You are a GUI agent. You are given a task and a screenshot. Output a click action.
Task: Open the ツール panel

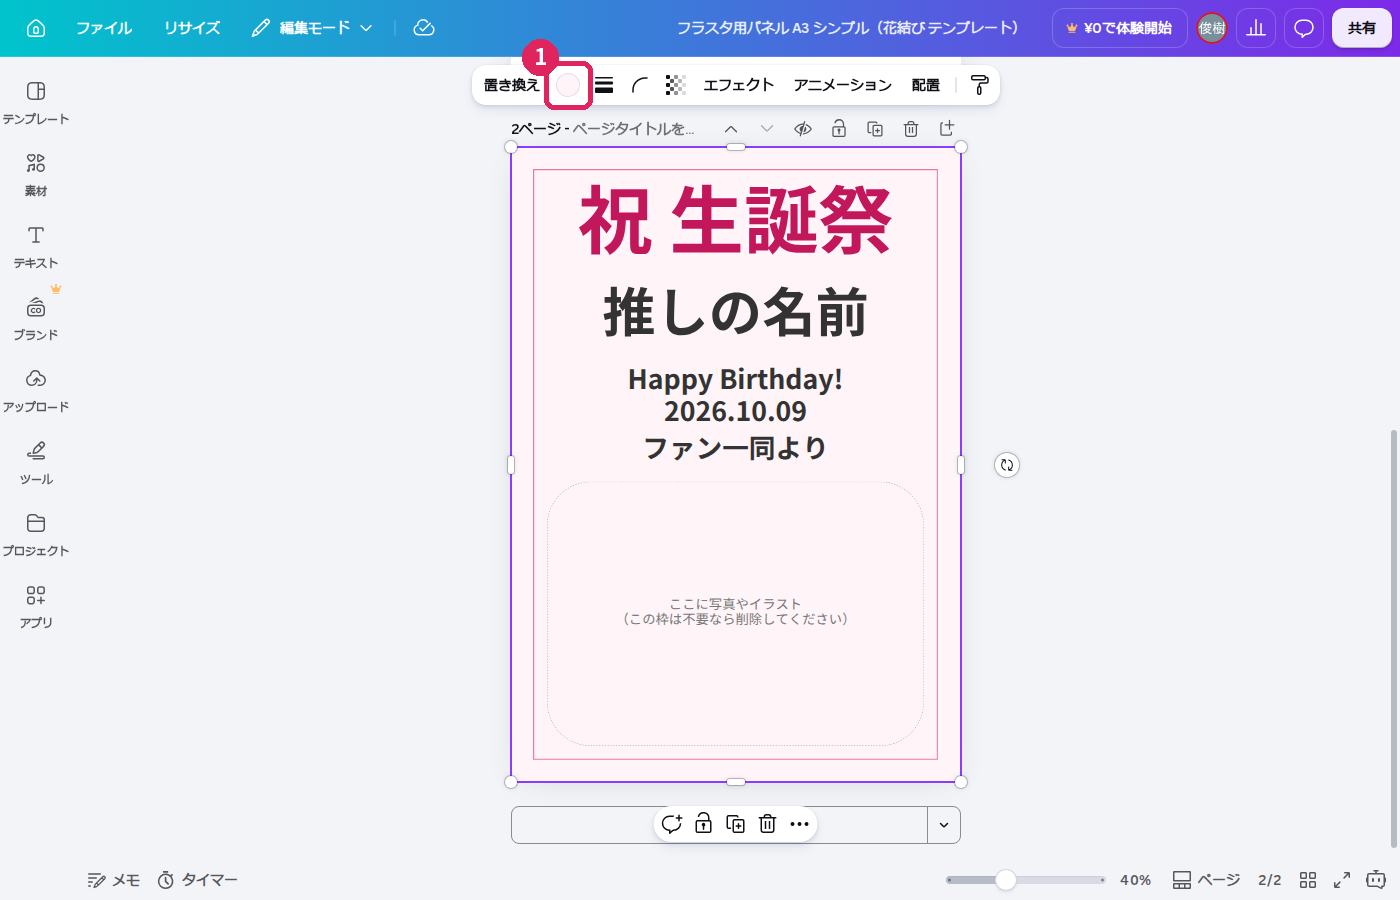tap(36, 463)
